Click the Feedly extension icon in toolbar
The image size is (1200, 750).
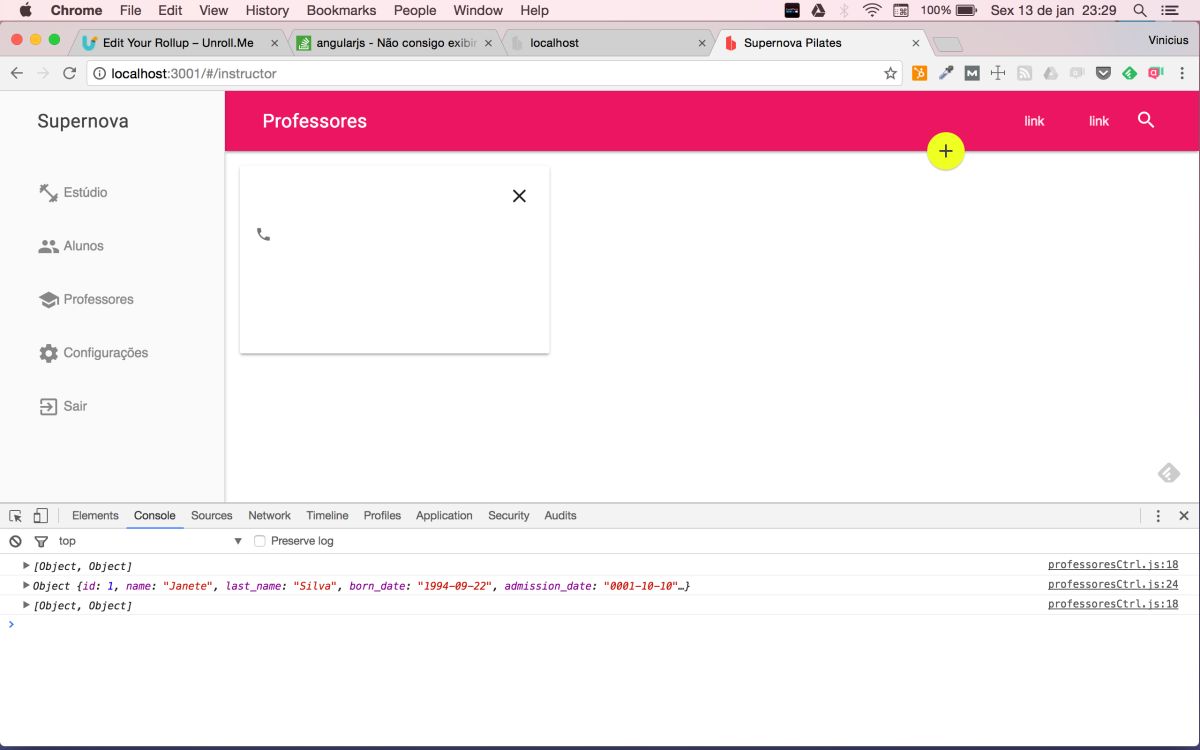click(1129, 73)
